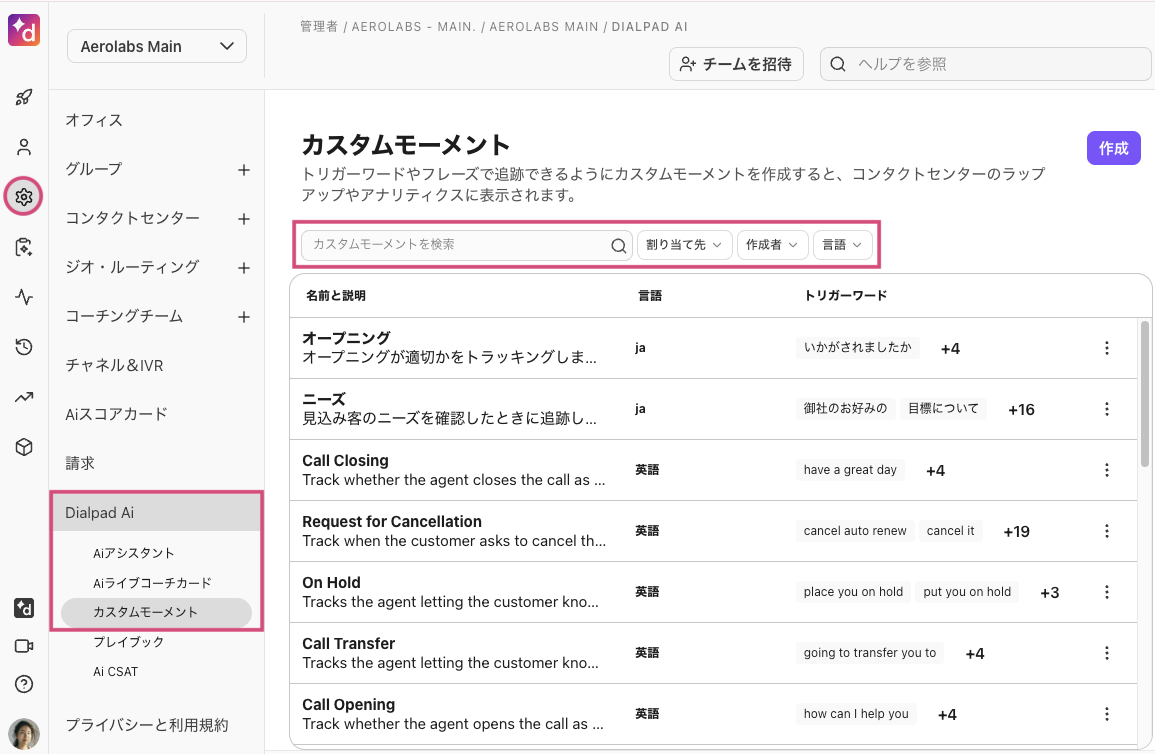
Task: Open more options for オープニング row
Action: [1106, 348]
